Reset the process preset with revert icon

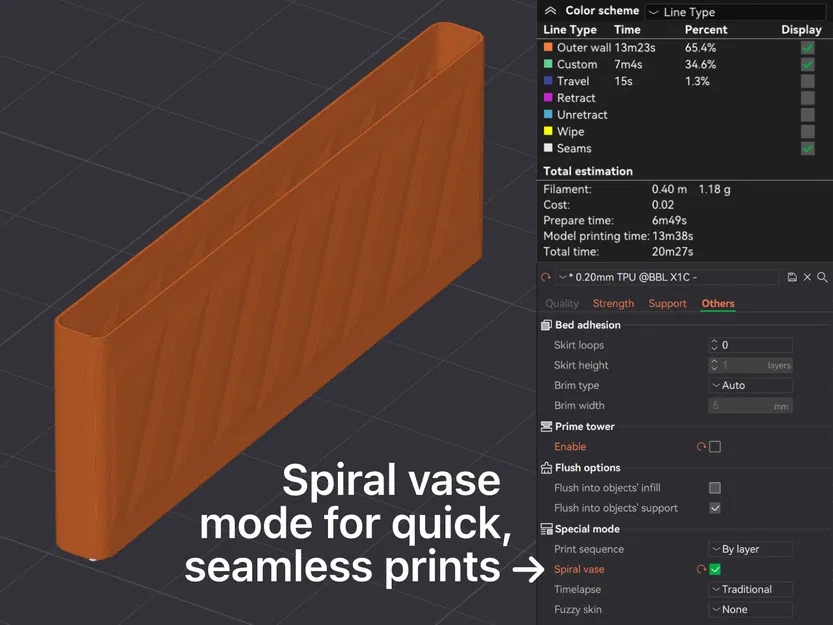546,277
